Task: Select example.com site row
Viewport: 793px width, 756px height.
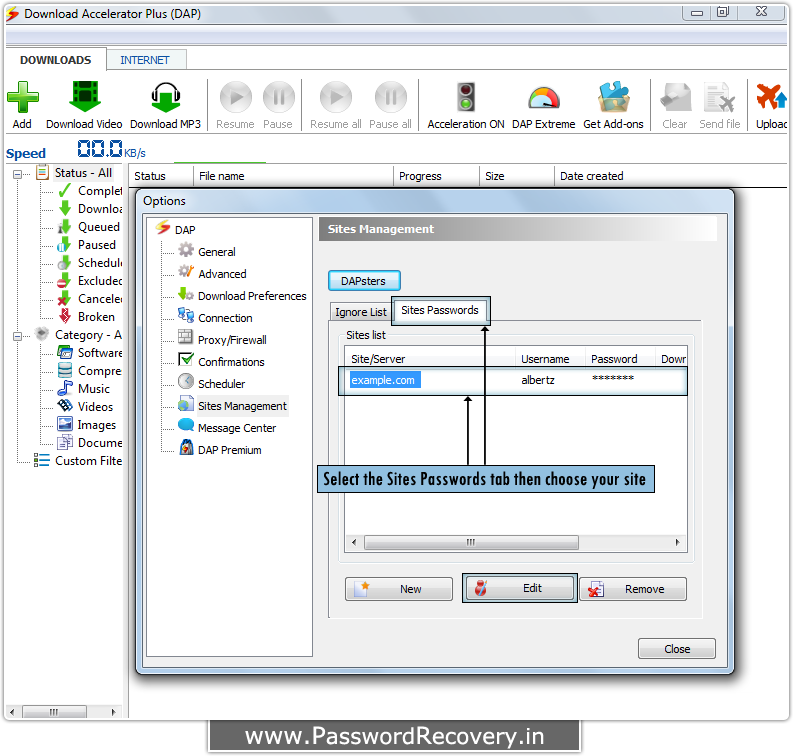Action: coord(513,381)
